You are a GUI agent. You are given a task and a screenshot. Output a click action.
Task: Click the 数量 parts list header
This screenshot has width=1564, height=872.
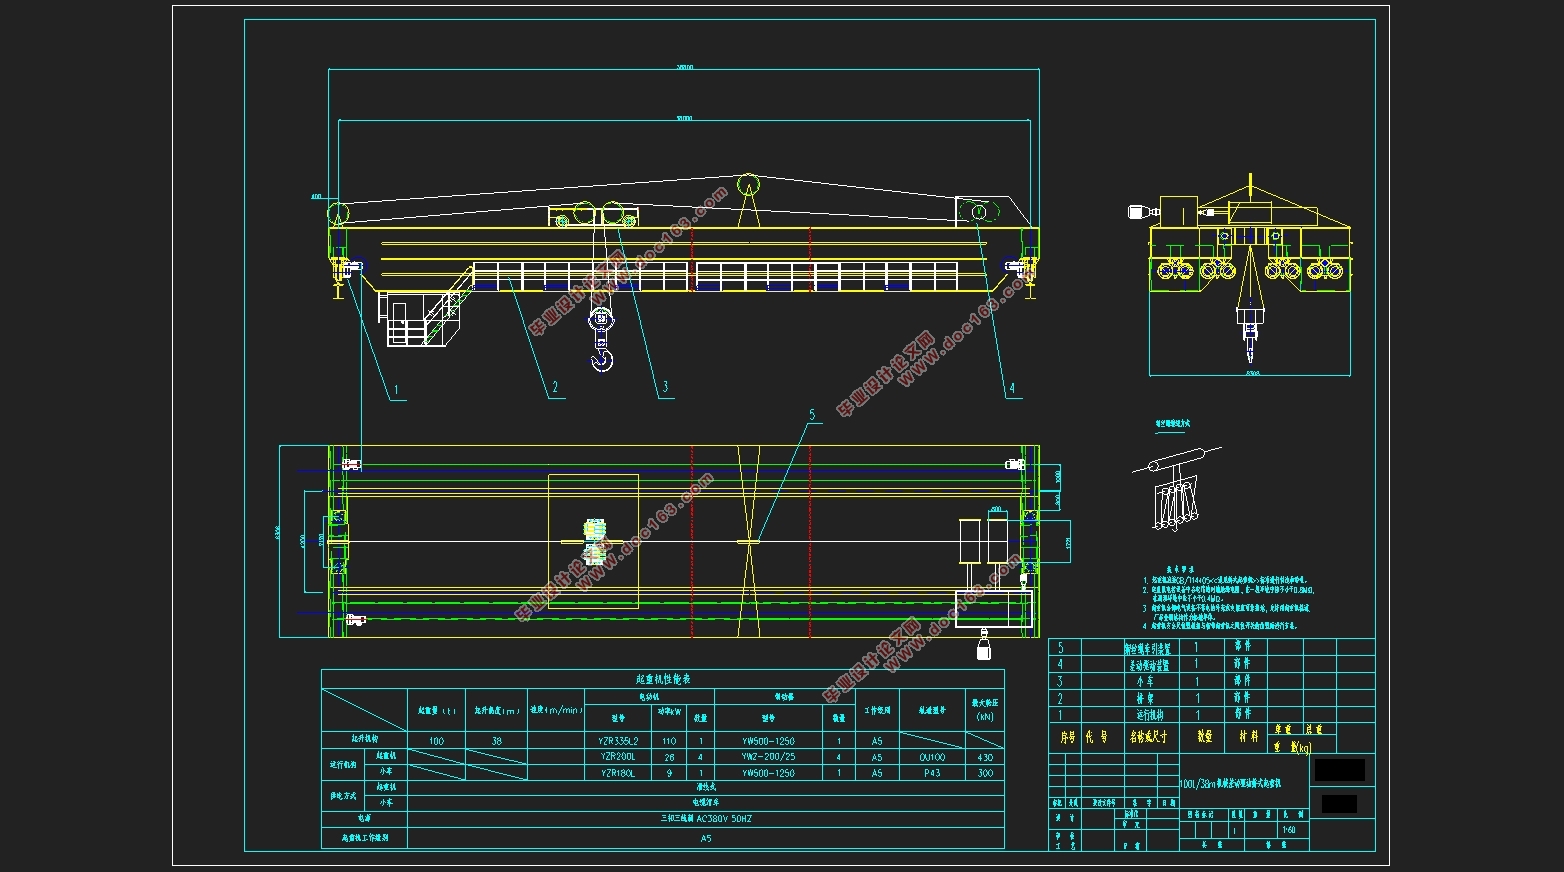[1205, 737]
